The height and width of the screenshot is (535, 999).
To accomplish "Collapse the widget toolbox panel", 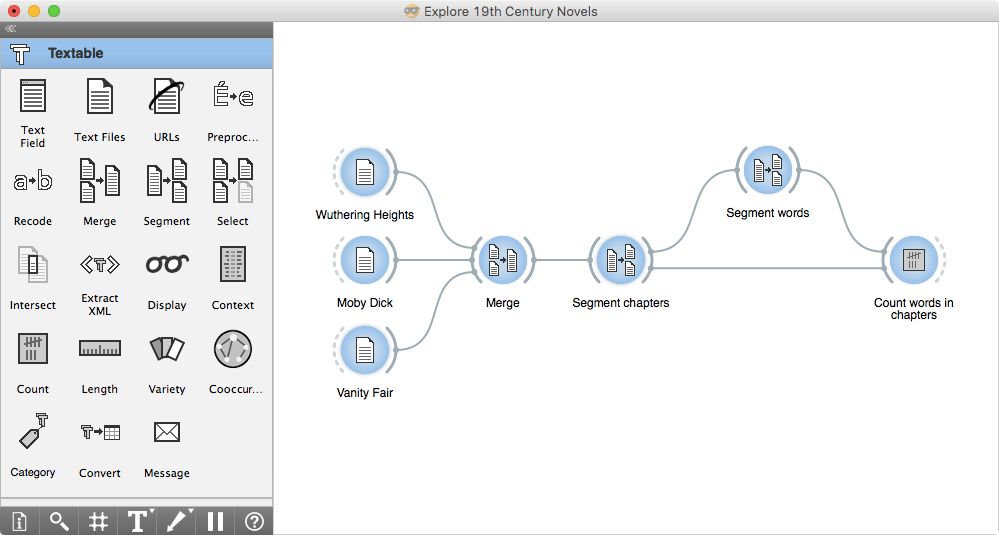I will tap(11, 29).
